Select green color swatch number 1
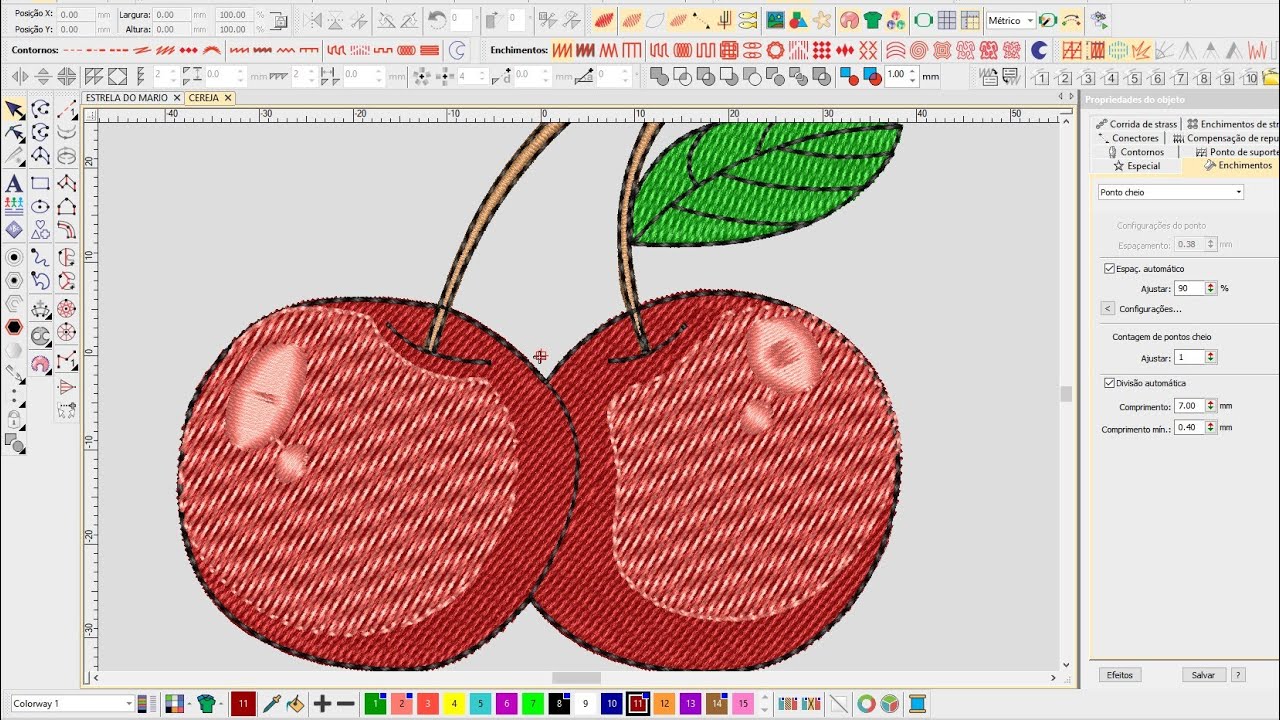1280x720 pixels. click(x=375, y=704)
